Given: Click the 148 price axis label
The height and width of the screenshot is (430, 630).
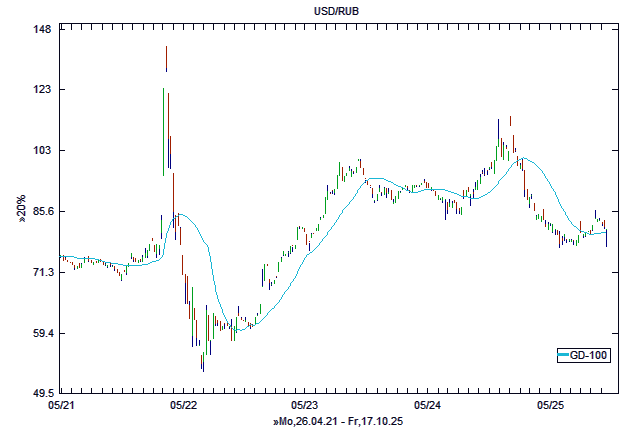Looking at the screenshot, I should (41, 29).
